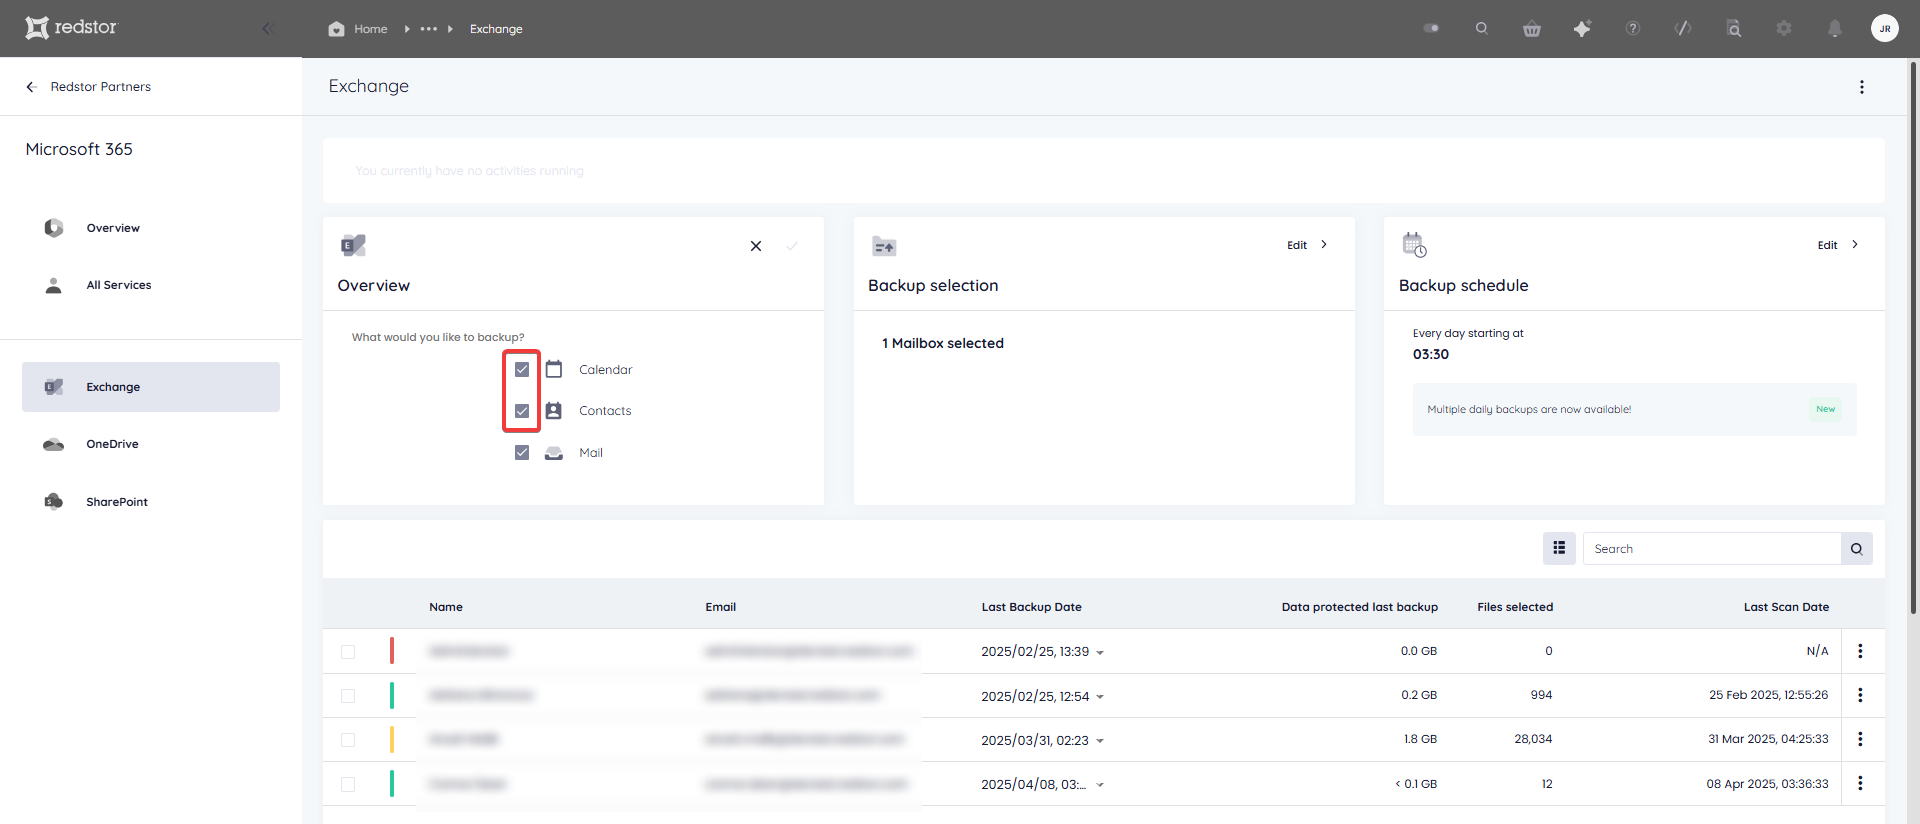Show notifications via the bell icon
The height and width of the screenshot is (824, 1920).
point(1834,28)
